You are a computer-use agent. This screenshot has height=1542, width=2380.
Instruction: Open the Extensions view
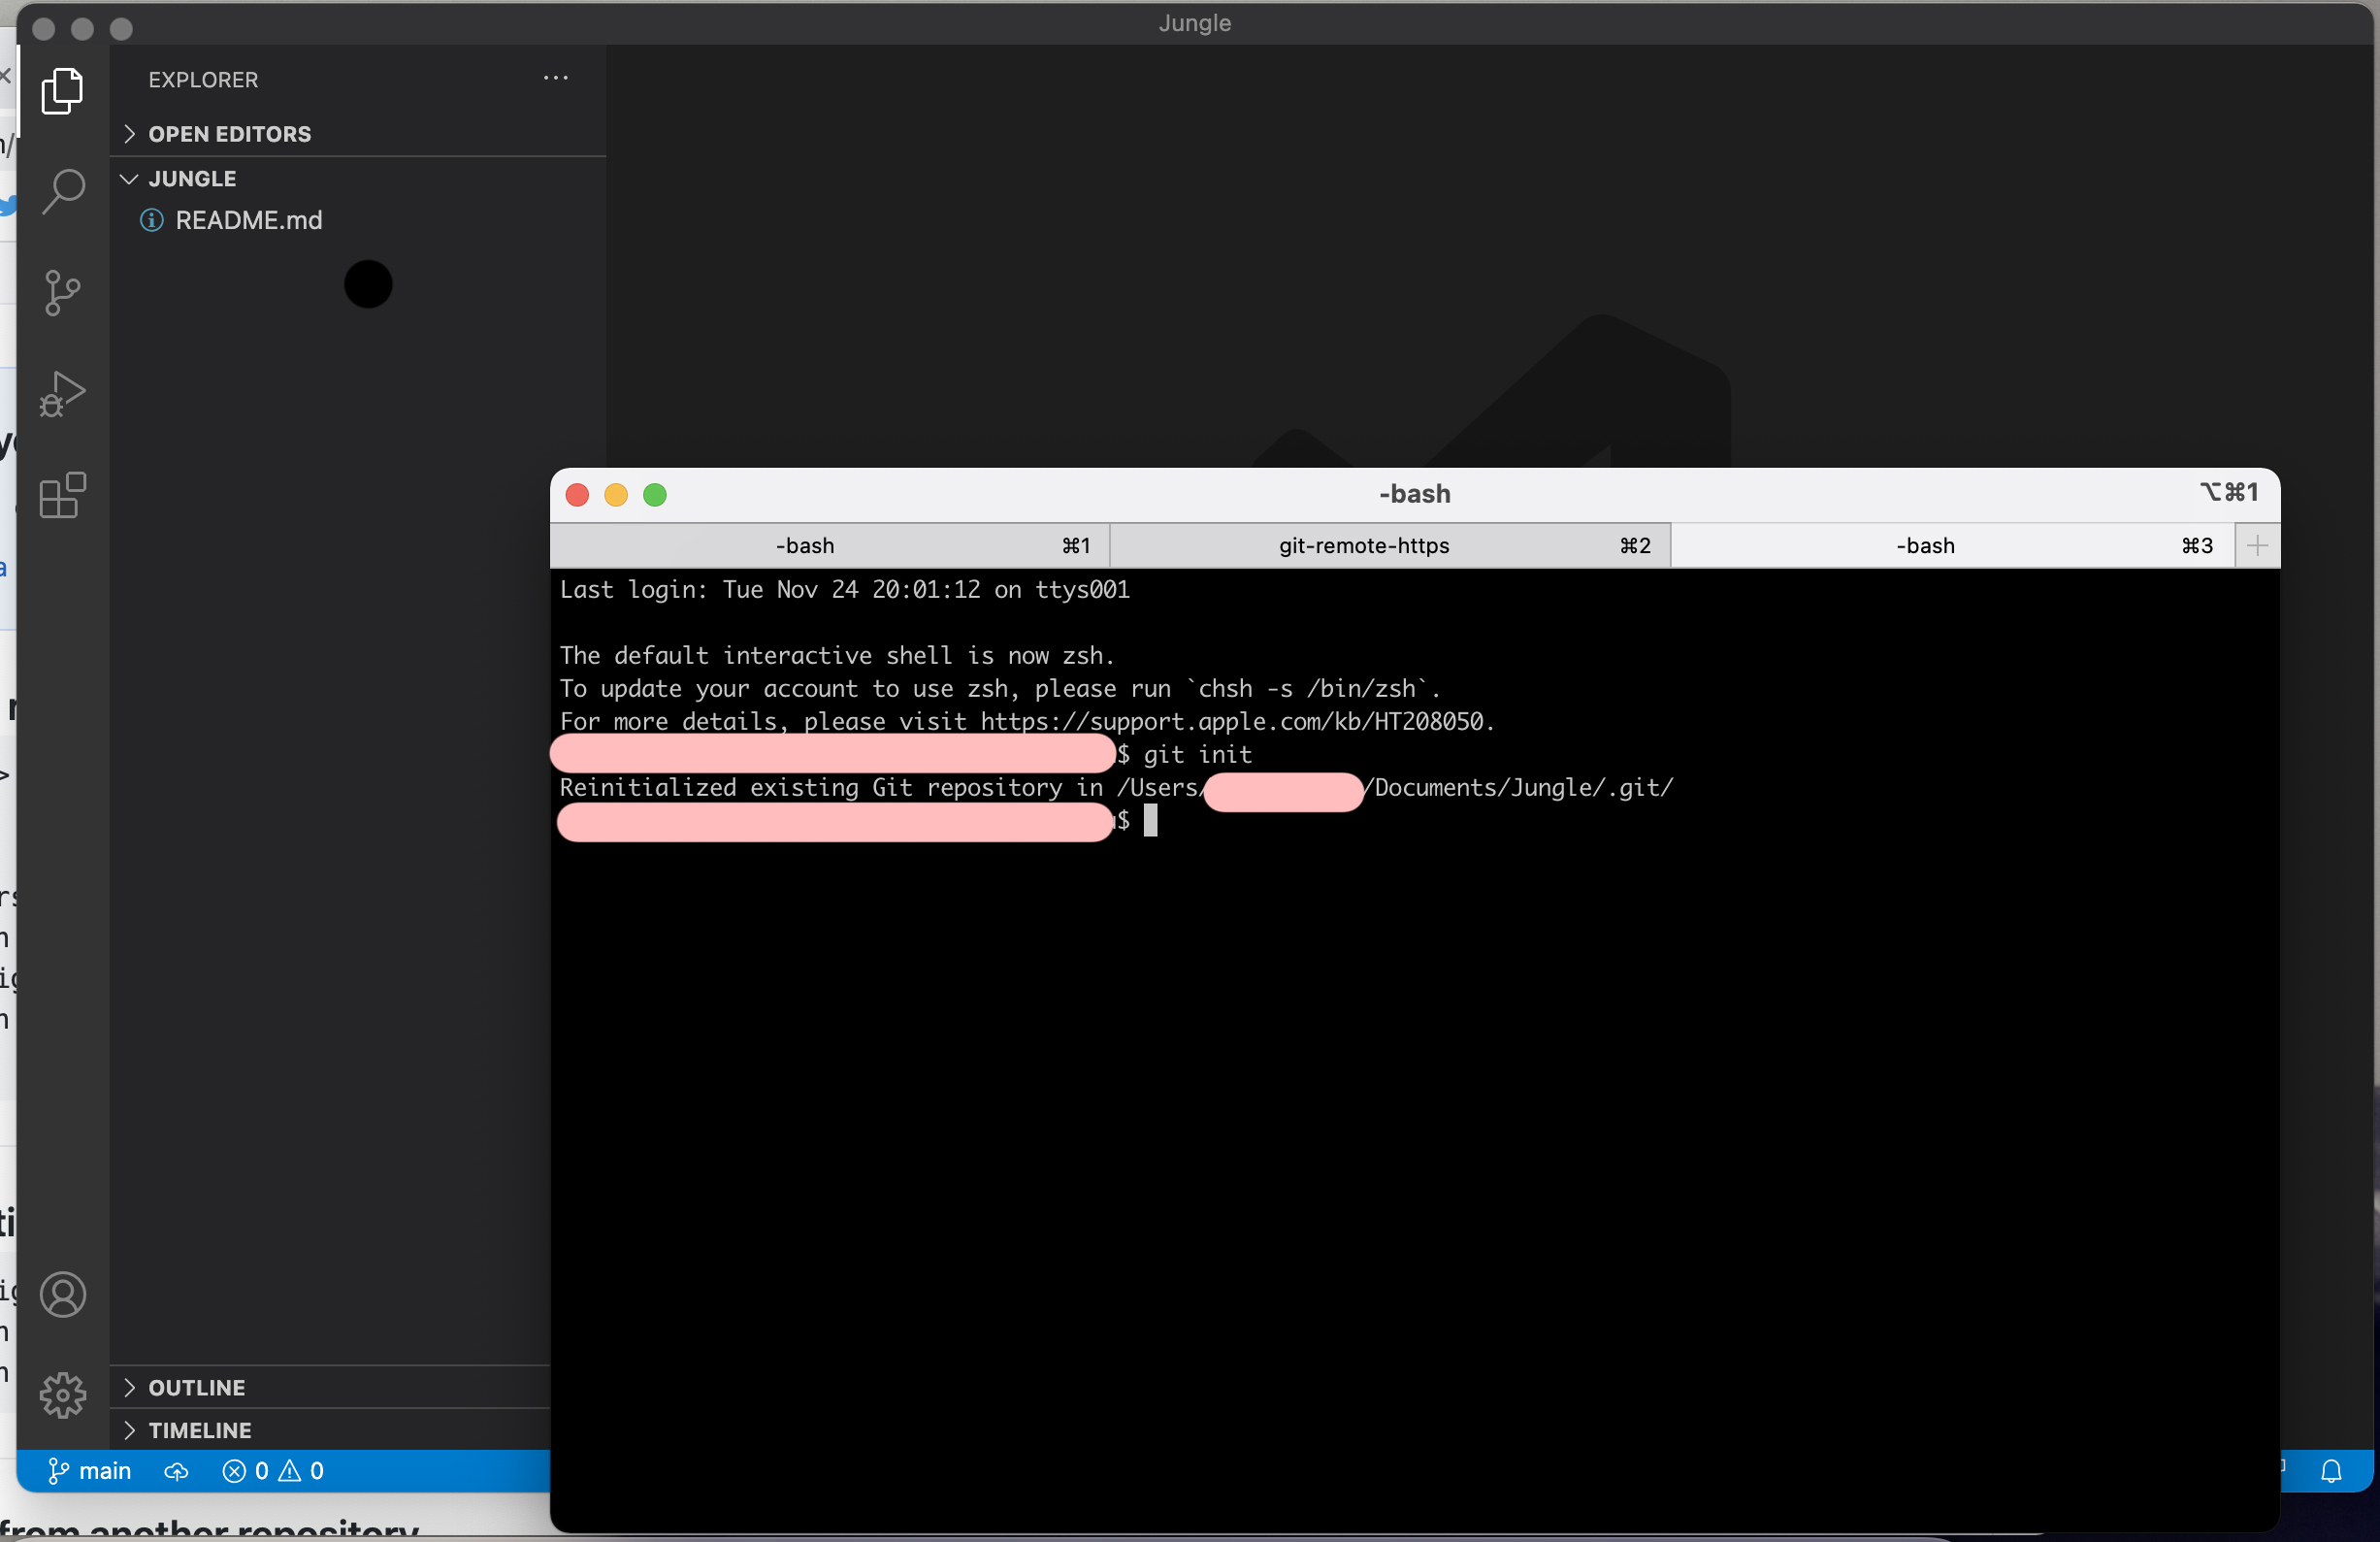[62, 495]
